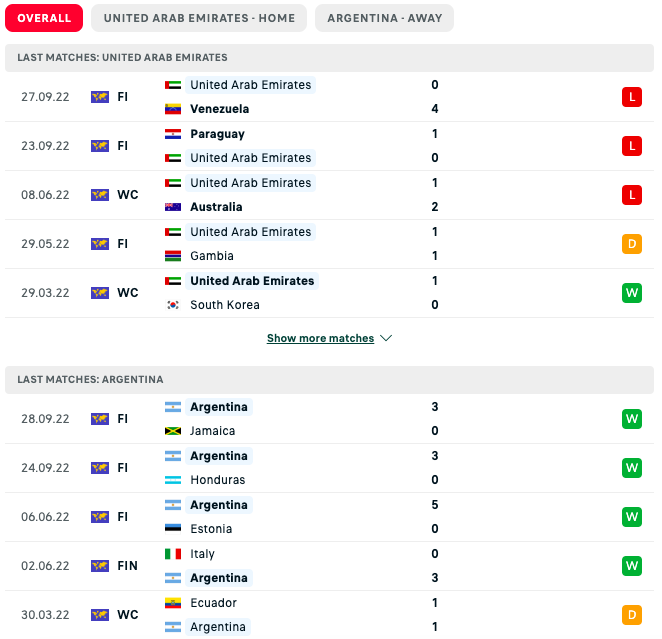Click the Ecuador flag icon
Viewport: 662px width, 639px height.
pos(173,603)
